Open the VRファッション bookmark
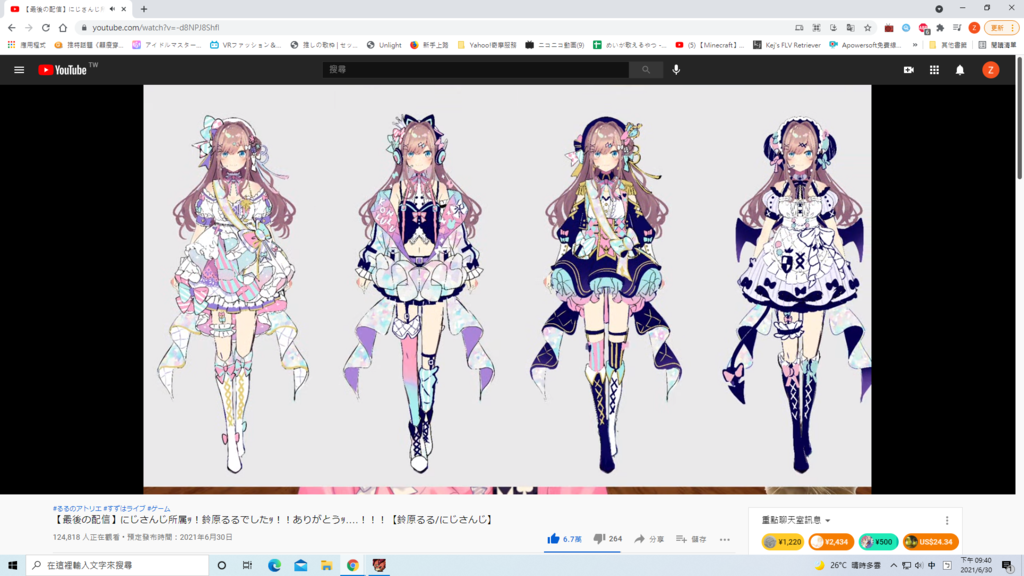This screenshot has height=576, width=1024. tap(246, 45)
